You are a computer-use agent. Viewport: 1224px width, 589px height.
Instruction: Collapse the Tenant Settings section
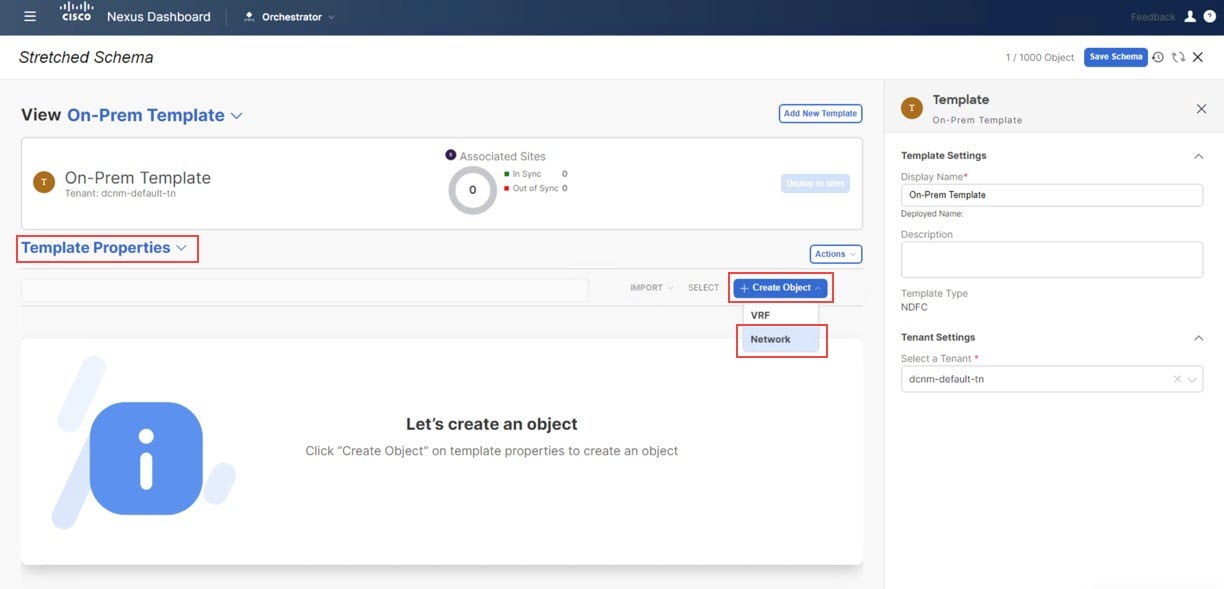pyautogui.click(x=1198, y=338)
